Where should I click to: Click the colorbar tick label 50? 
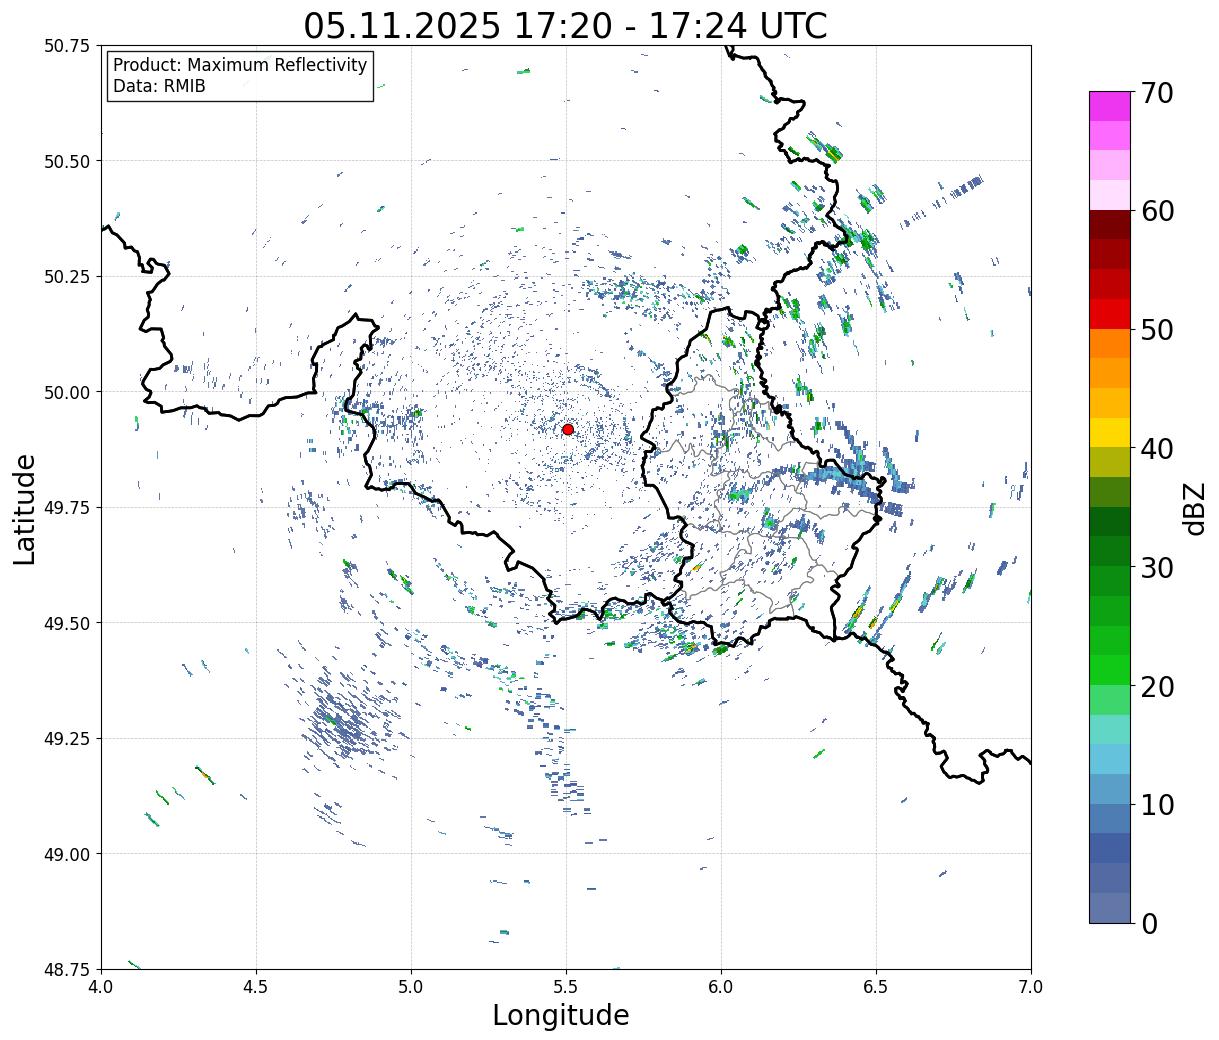[1156, 330]
